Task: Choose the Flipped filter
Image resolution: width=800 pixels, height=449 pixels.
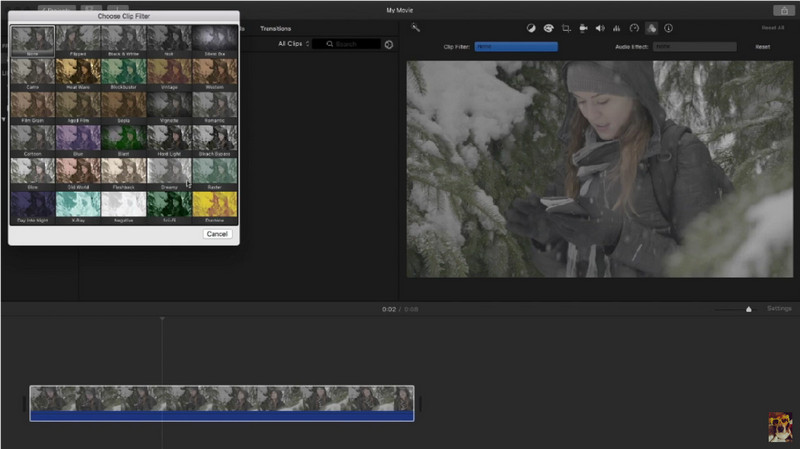Action: tap(78, 41)
